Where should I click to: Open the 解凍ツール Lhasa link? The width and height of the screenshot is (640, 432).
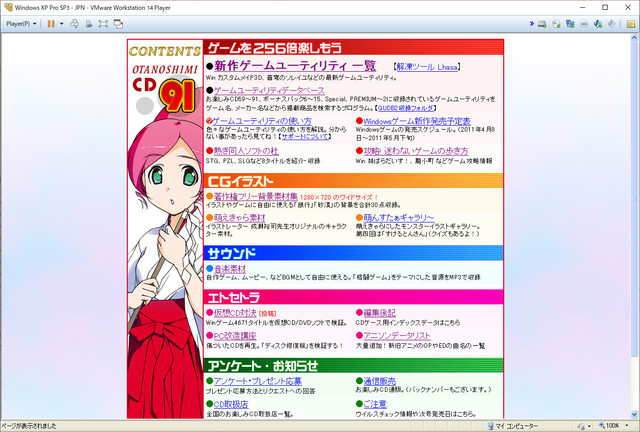(427, 67)
